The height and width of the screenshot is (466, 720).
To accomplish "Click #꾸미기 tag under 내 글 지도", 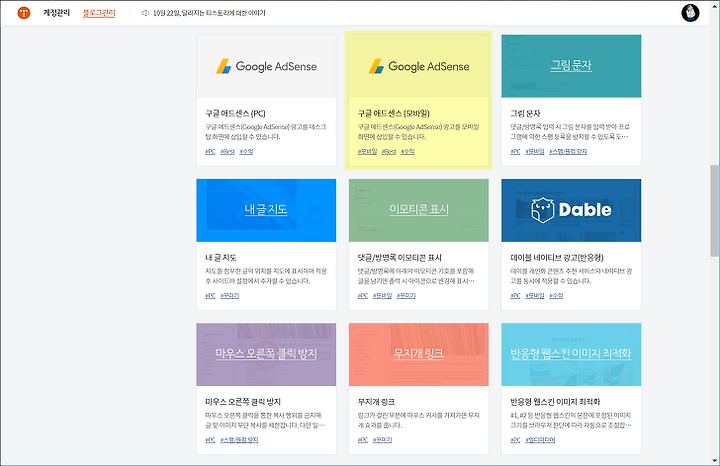I will tap(230, 296).
